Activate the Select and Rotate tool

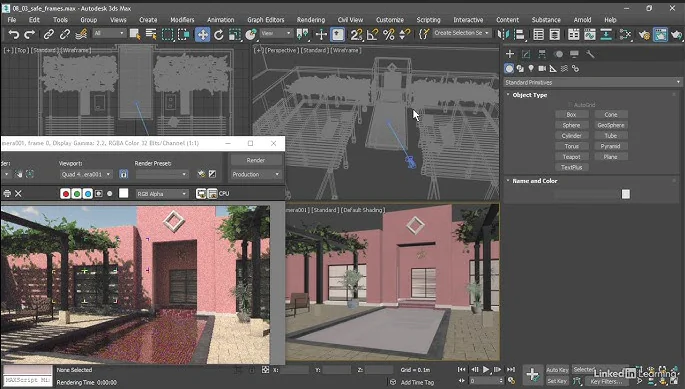[218, 34]
